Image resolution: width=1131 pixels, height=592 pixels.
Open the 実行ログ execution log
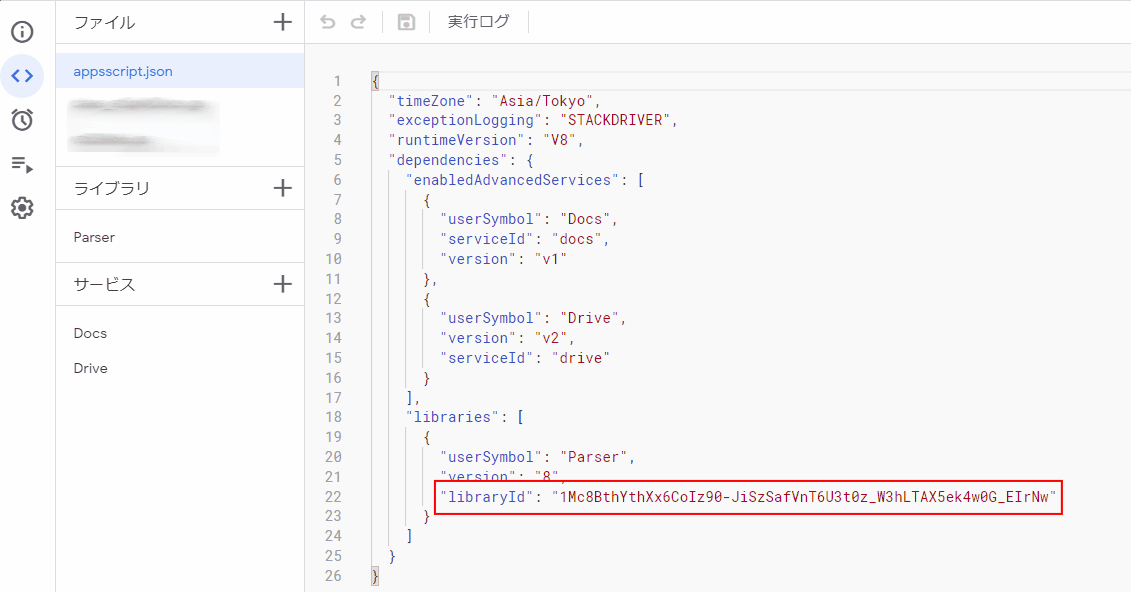(x=478, y=22)
